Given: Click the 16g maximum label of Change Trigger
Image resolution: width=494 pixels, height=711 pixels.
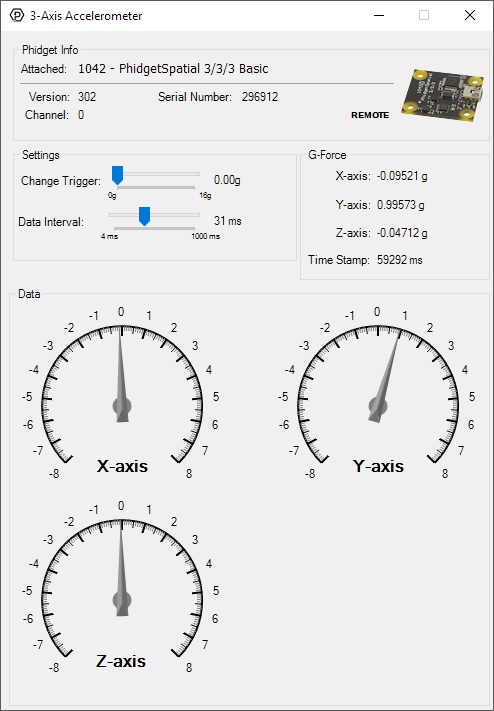Looking at the screenshot, I should (205, 195).
